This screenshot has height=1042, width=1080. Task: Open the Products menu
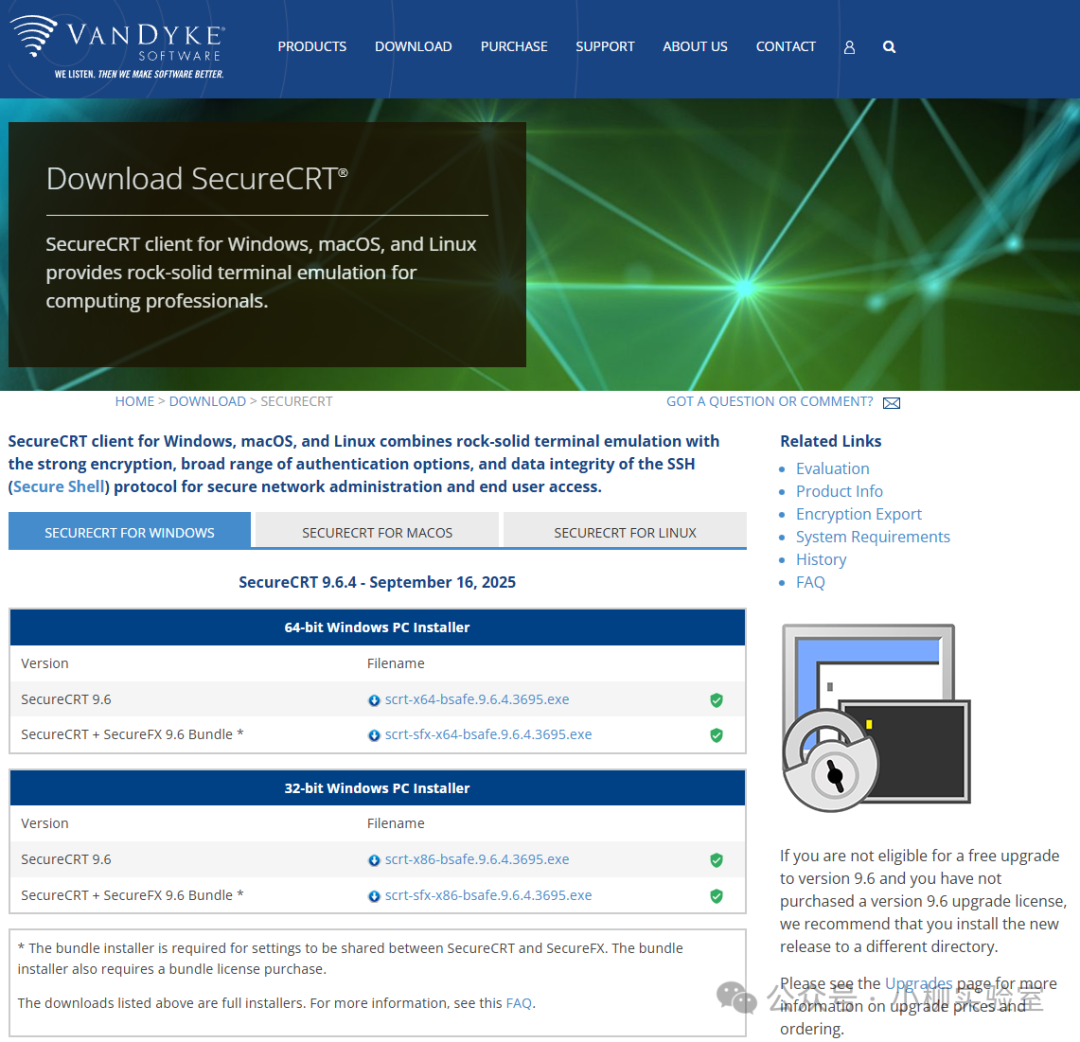point(312,47)
